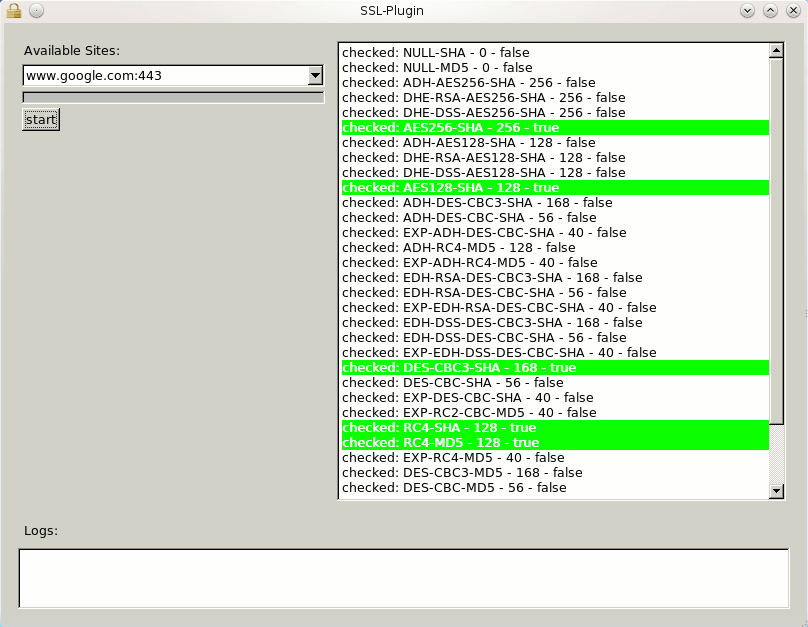Image resolution: width=808 pixels, height=627 pixels.
Task: Click the cipher list scroll-up arrow
Action: (777, 50)
